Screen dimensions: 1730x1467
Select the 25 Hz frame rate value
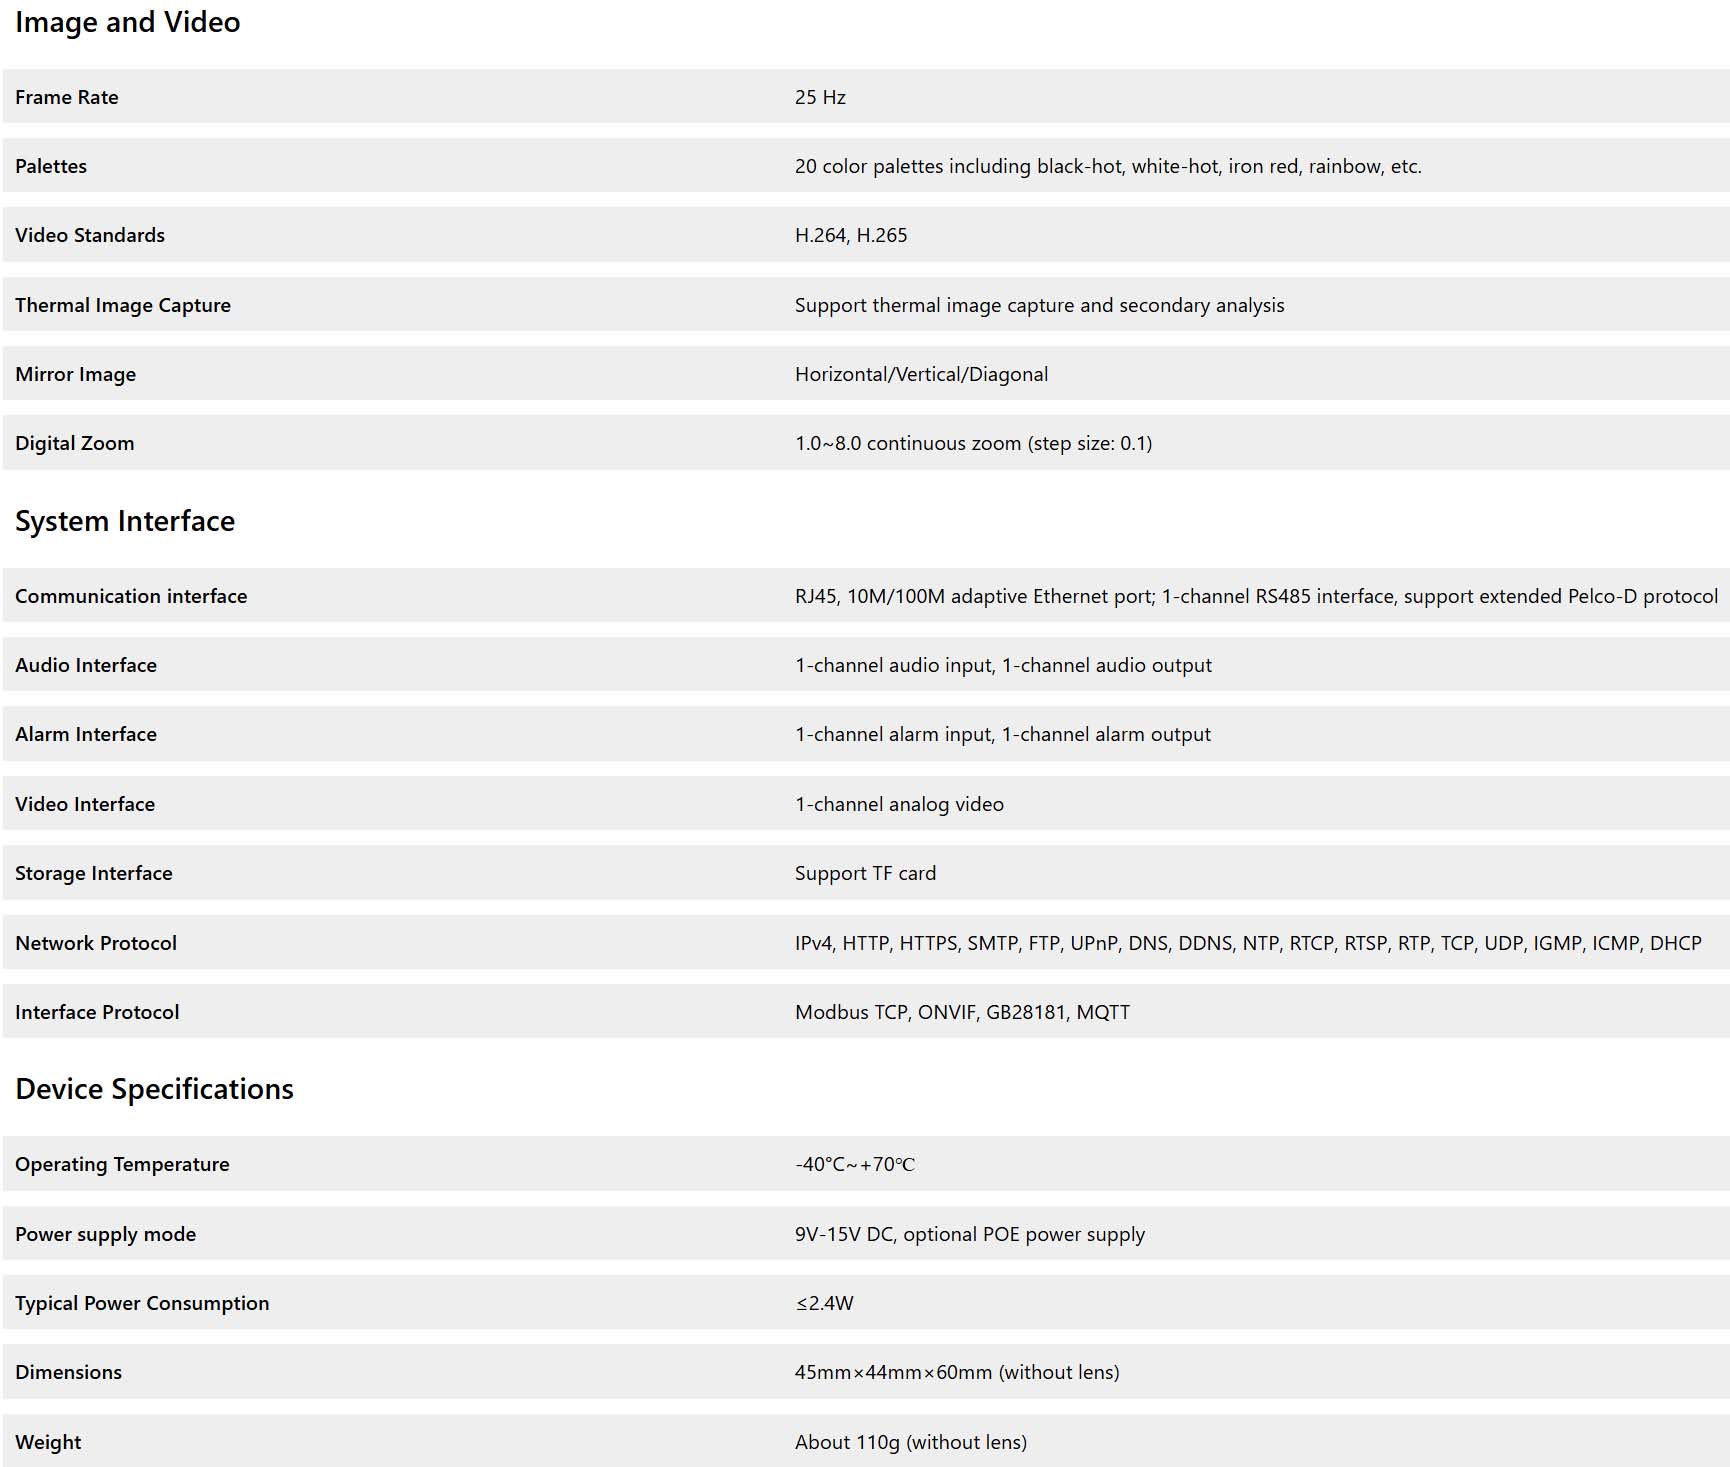click(x=820, y=97)
